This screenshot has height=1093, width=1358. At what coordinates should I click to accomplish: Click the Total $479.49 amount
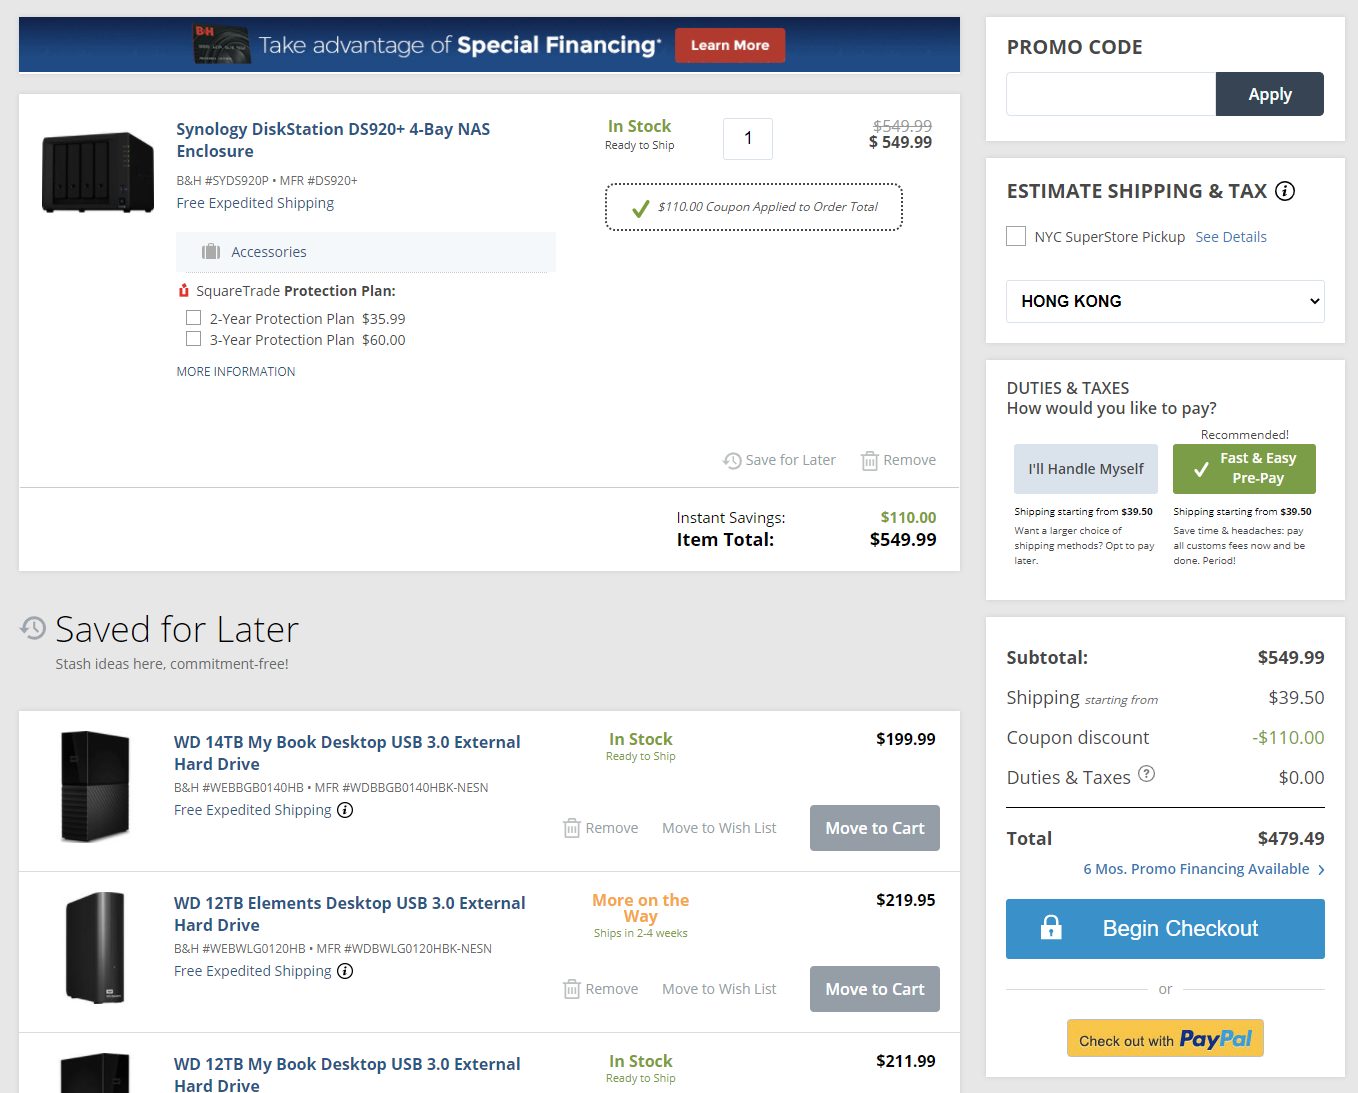(1291, 838)
